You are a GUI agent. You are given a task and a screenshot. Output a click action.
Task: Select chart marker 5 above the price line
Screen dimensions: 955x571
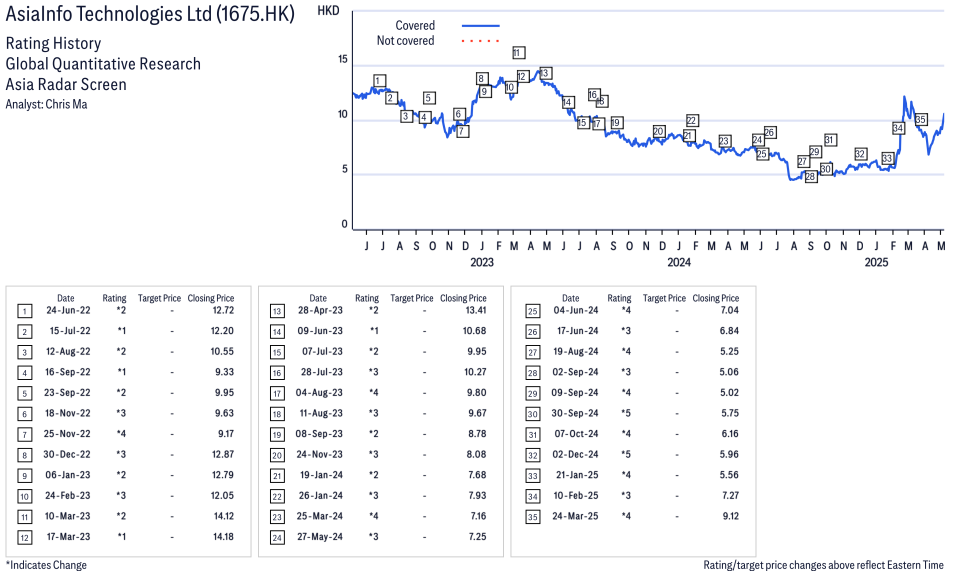point(429,98)
